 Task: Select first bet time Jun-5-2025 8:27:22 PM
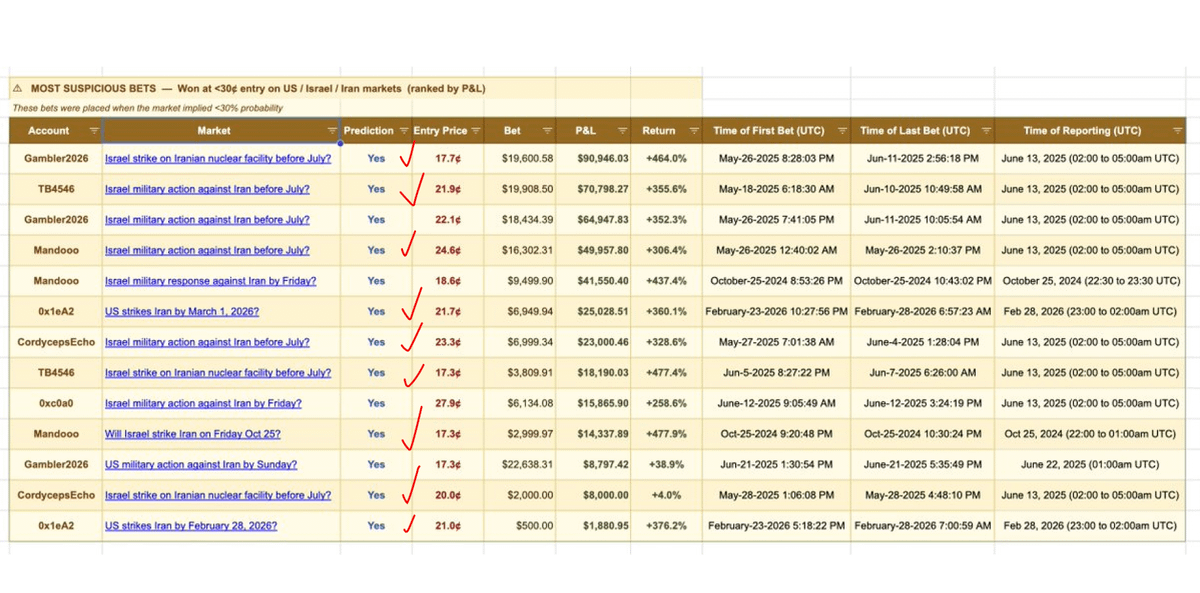click(x=777, y=372)
